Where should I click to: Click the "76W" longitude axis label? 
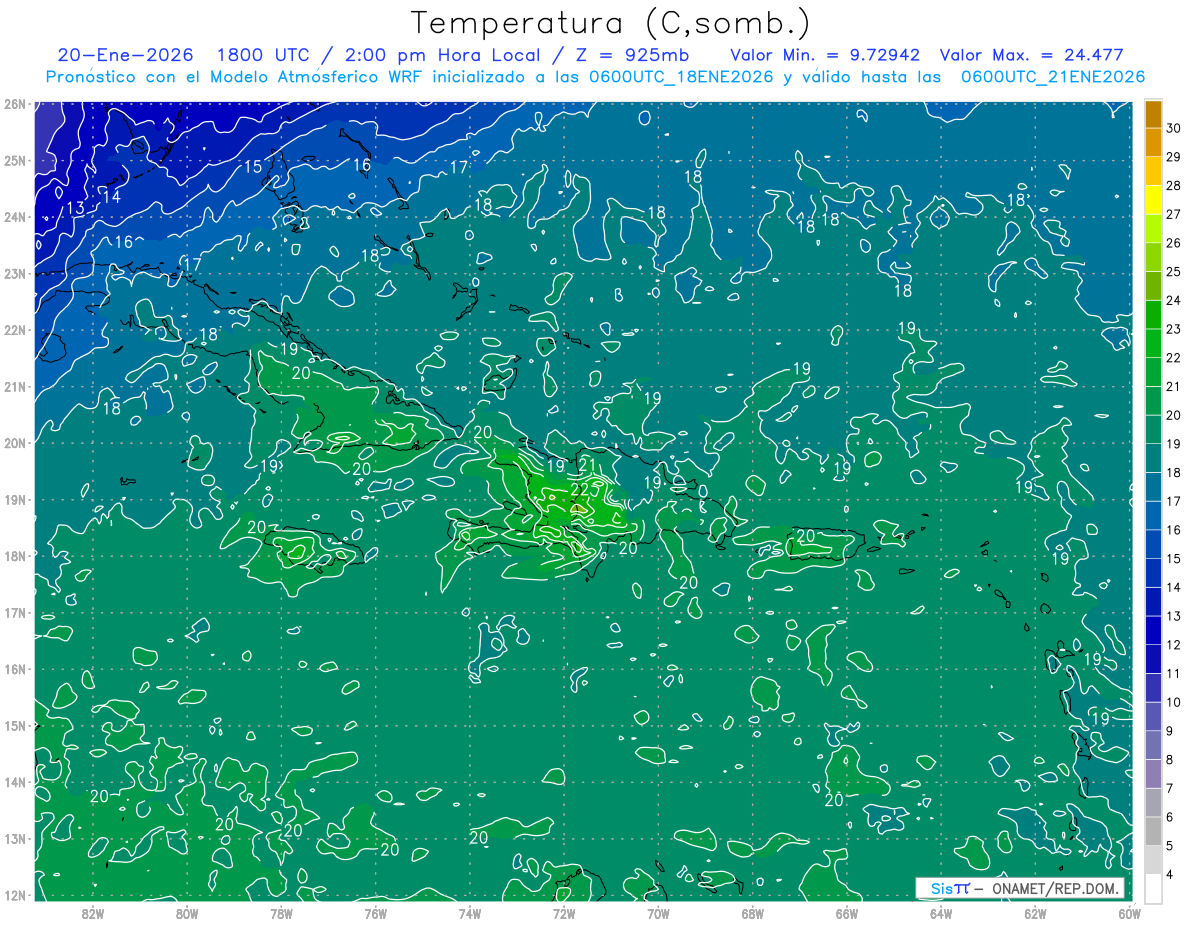tap(375, 913)
